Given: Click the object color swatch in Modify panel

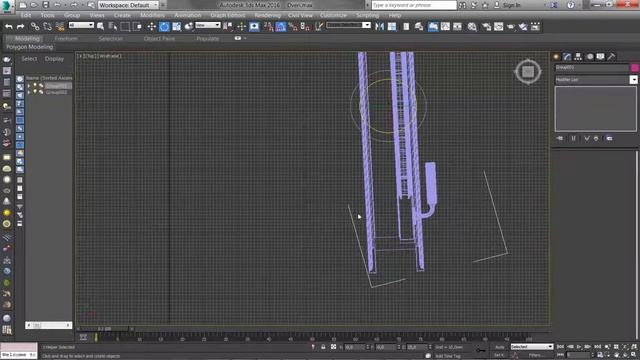Looking at the screenshot, I should coord(634,68).
